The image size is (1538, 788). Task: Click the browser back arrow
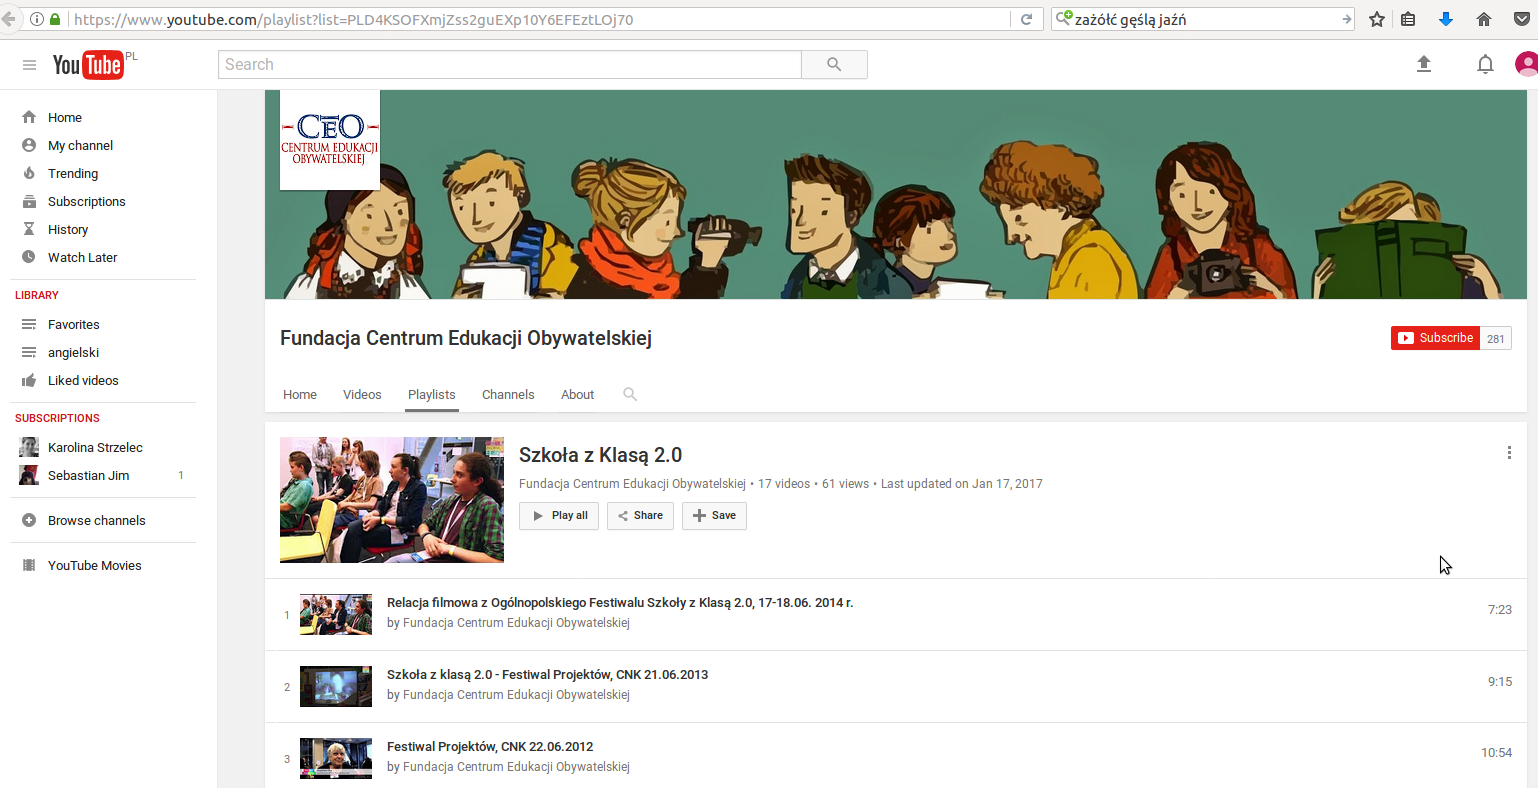9,19
